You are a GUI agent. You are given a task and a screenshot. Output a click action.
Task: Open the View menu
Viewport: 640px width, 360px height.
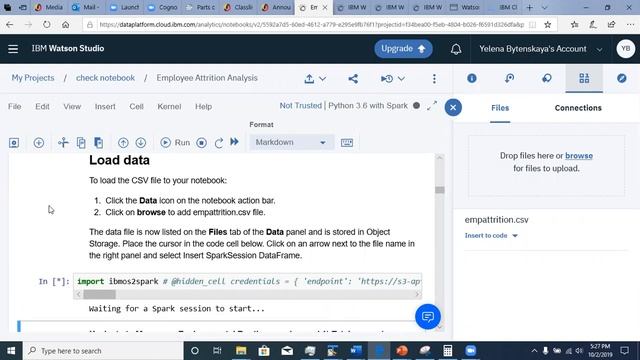pyautogui.click(x=72, y=107)
